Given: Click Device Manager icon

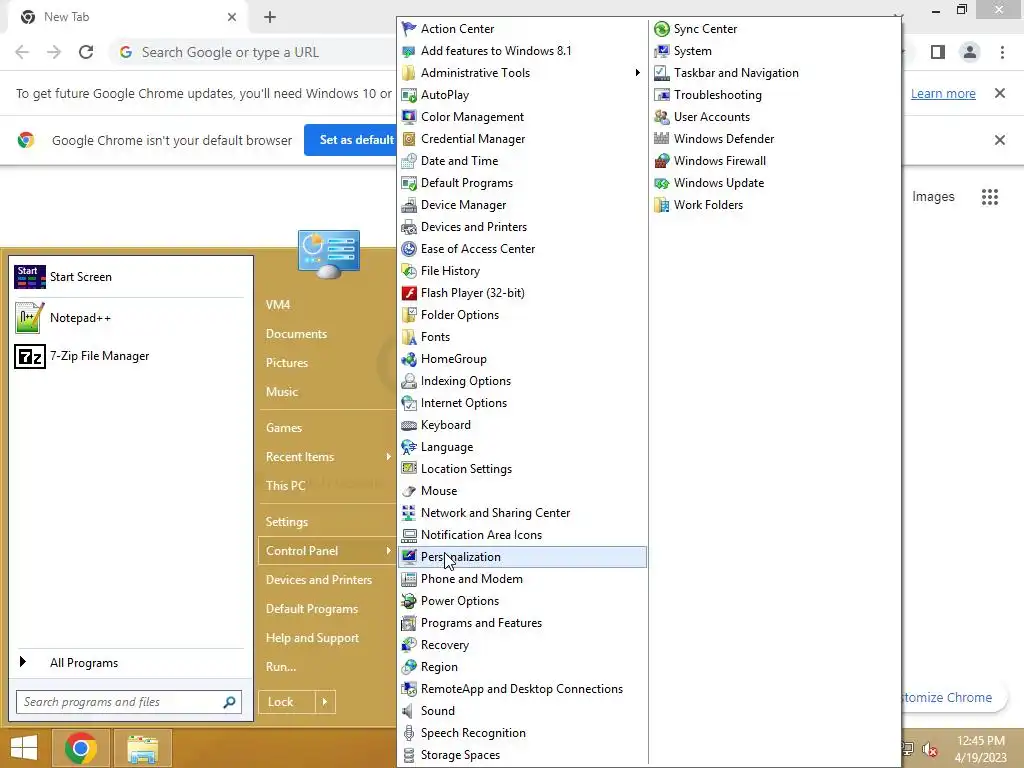Looking at the screenshot, I should pos(409,205).
